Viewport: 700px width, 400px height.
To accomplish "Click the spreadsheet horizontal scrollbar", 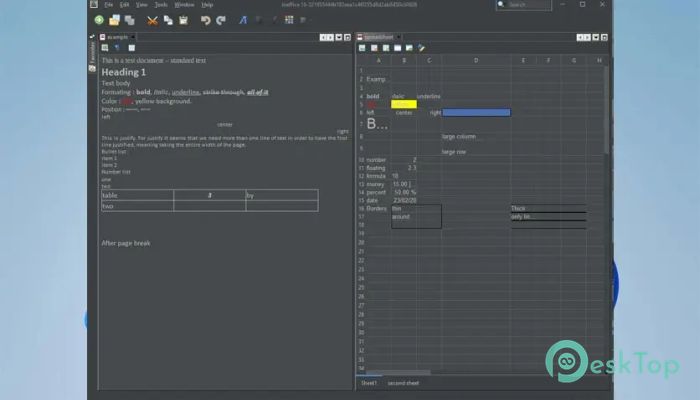I will (398, 372).
